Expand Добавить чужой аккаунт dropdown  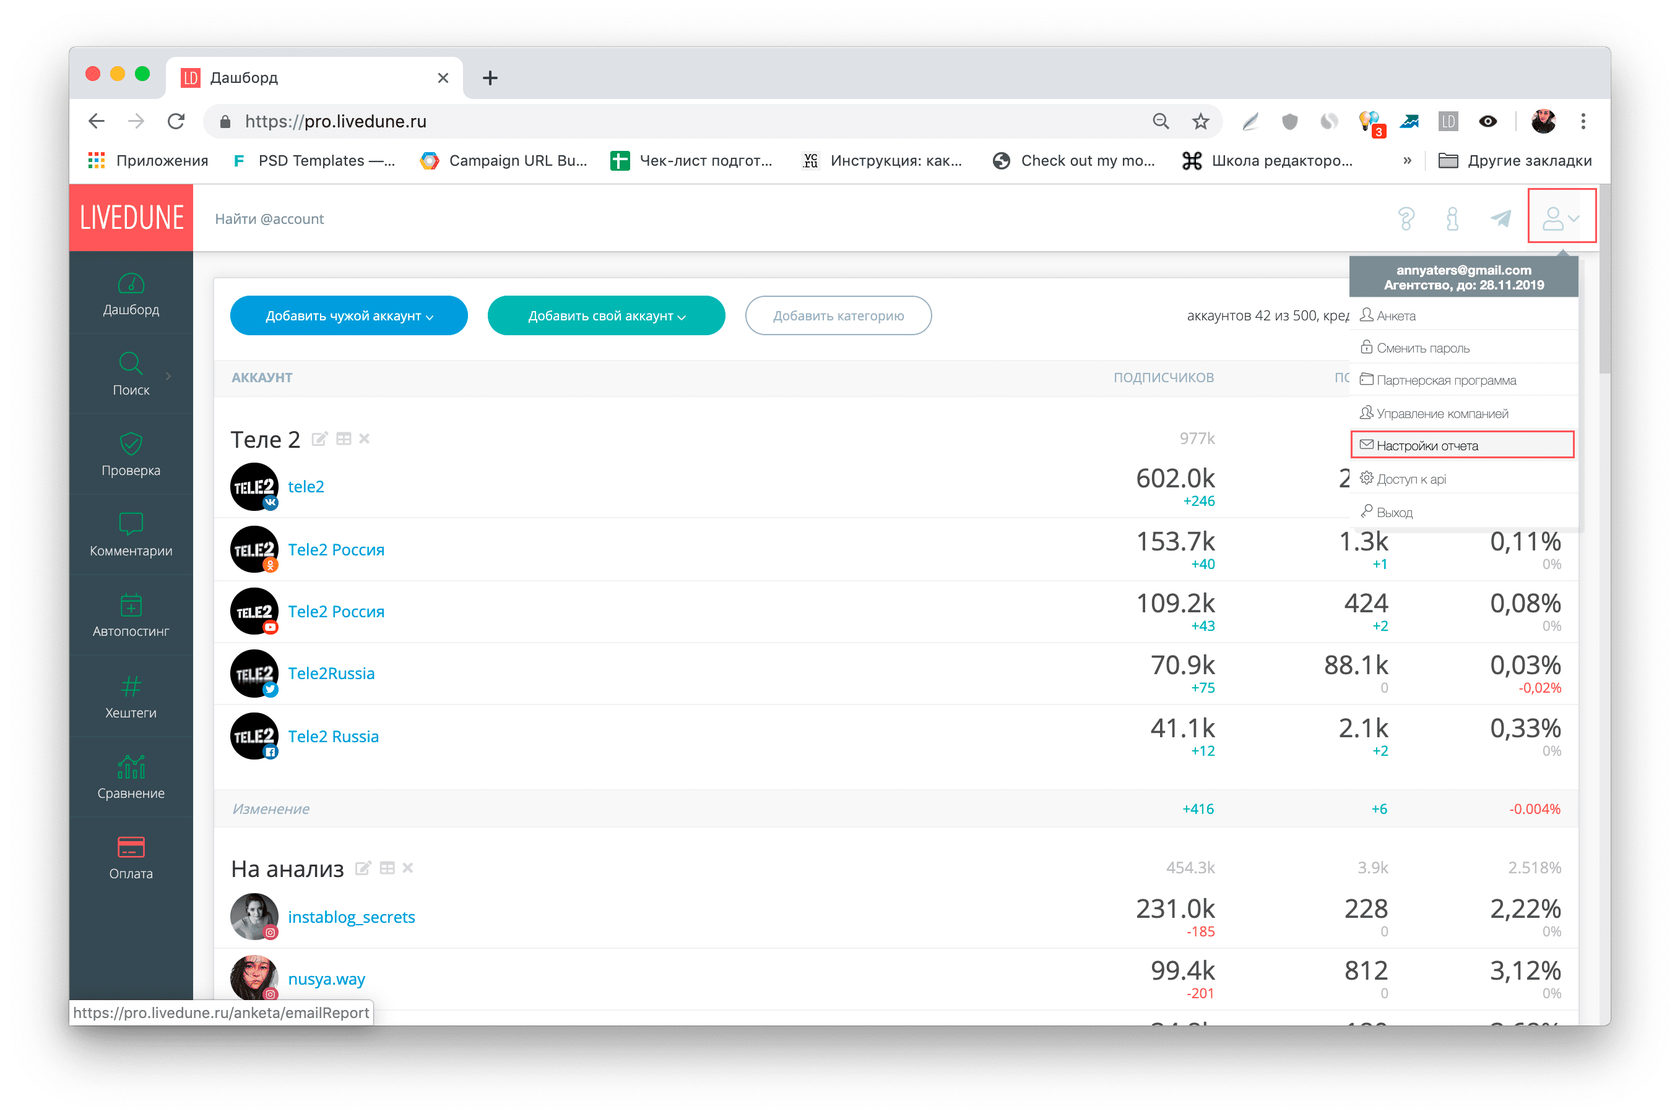pyautogui.click(x=349, y=316)
